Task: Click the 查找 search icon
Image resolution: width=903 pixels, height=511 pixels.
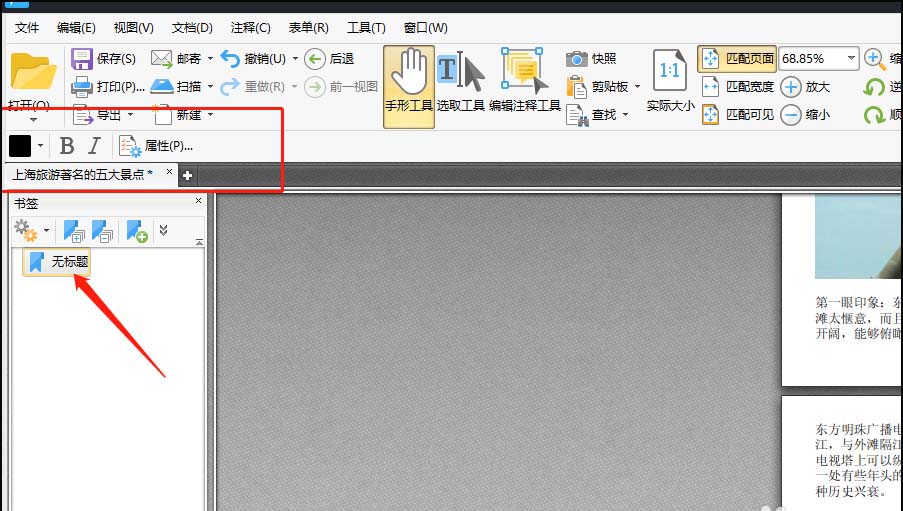Action: [577, 115]
